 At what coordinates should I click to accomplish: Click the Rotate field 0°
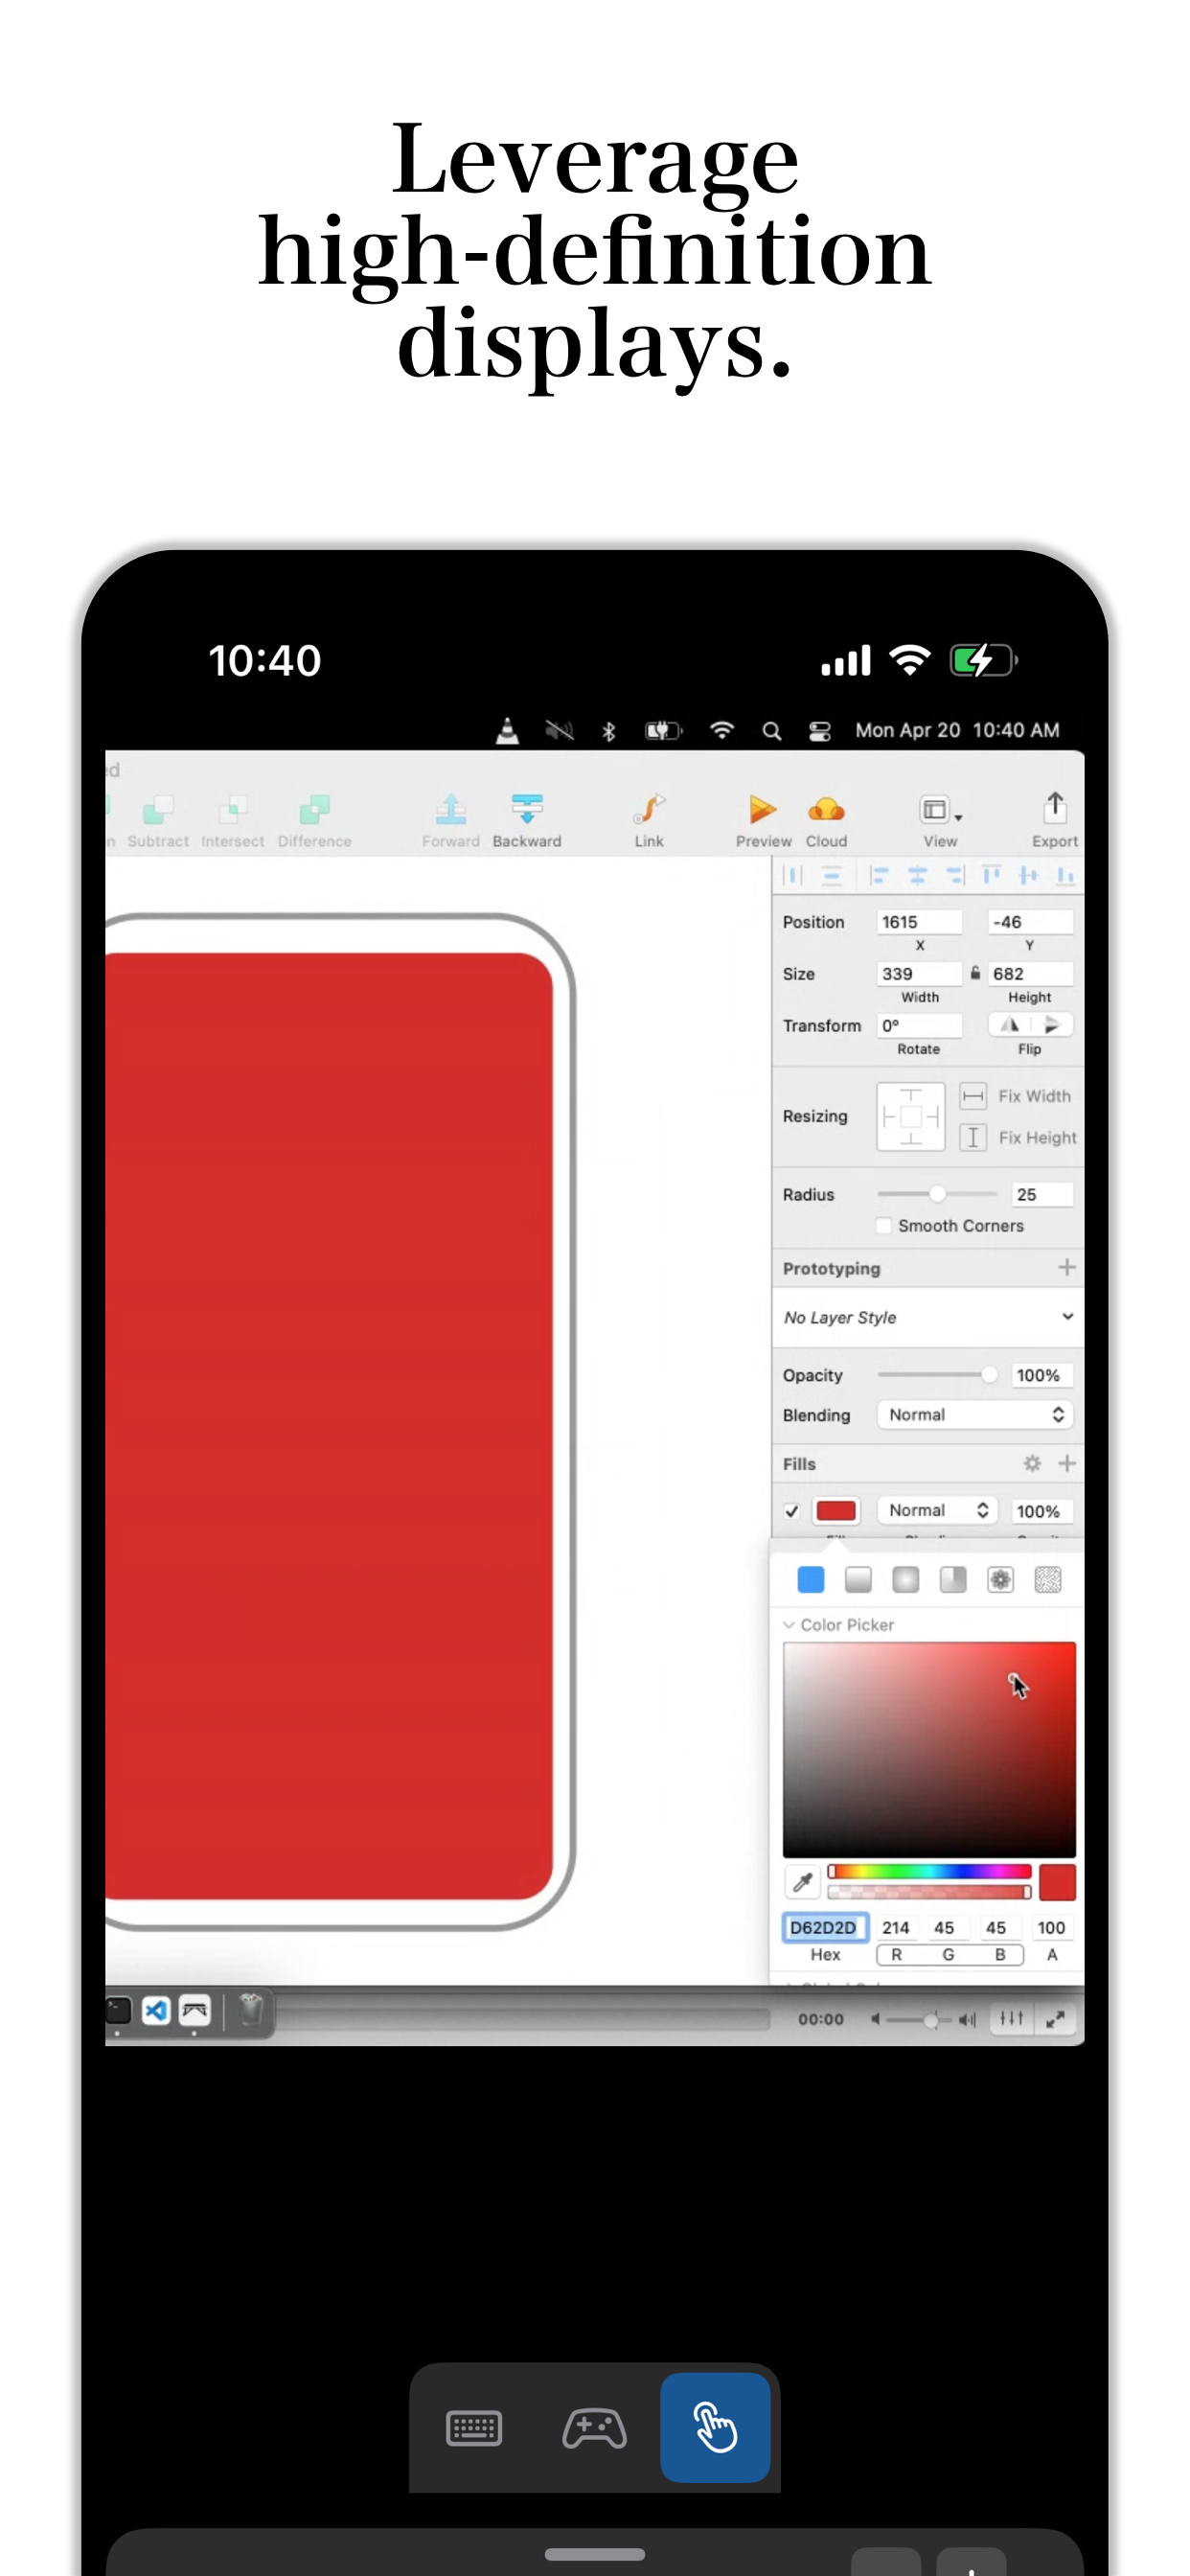919,1026
